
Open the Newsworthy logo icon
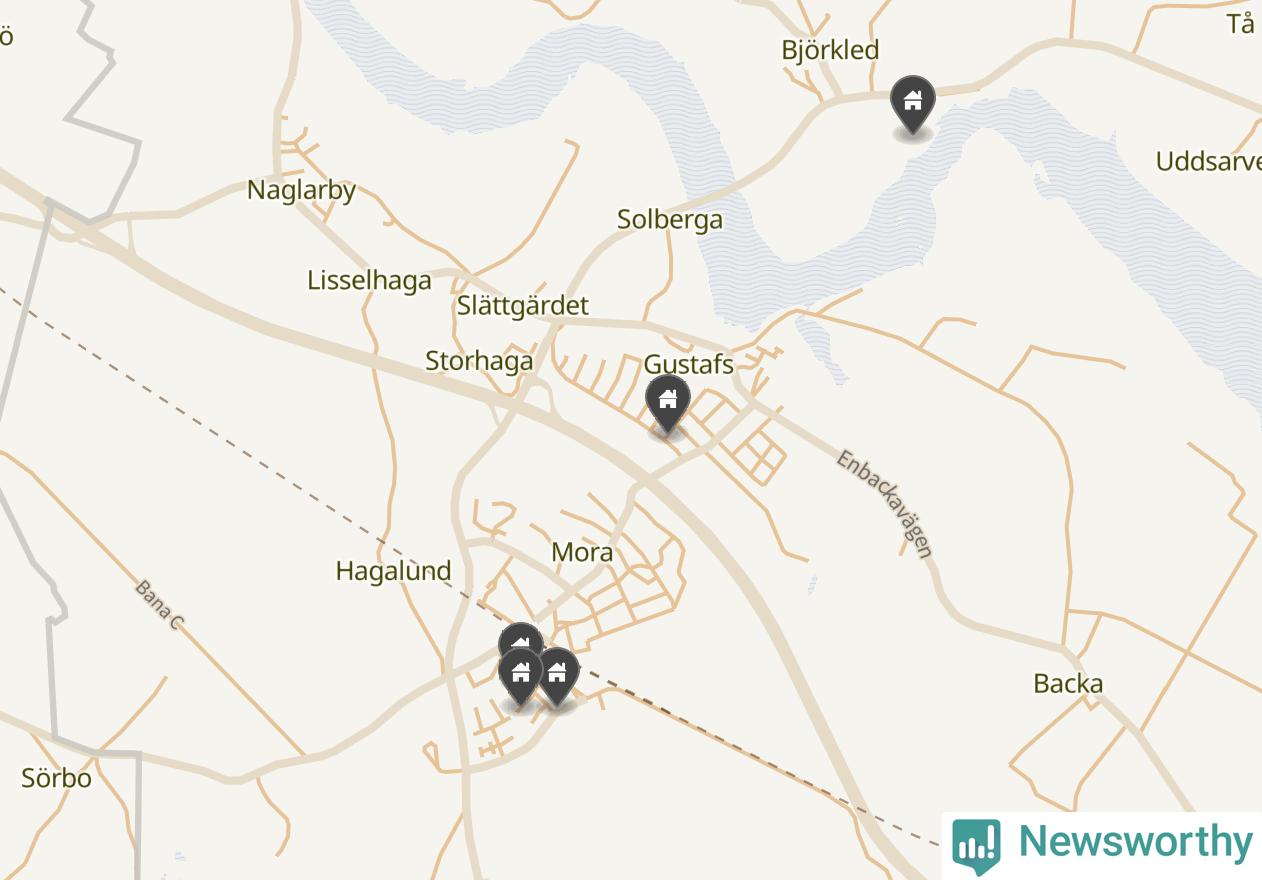pyautogui.click(x=976, y=846)
